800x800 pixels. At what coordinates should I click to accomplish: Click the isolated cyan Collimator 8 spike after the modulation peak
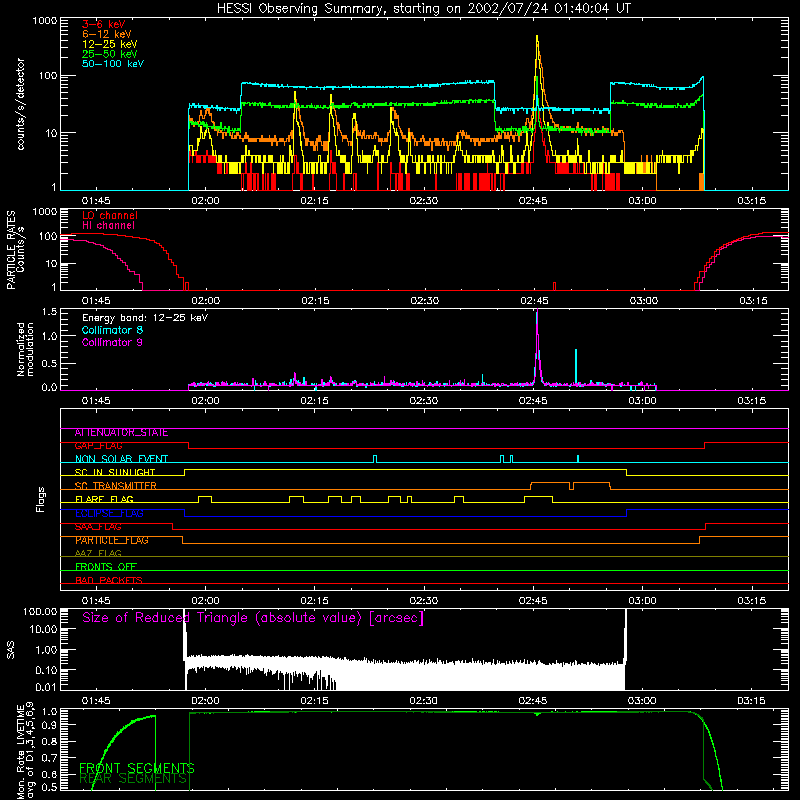576,366
